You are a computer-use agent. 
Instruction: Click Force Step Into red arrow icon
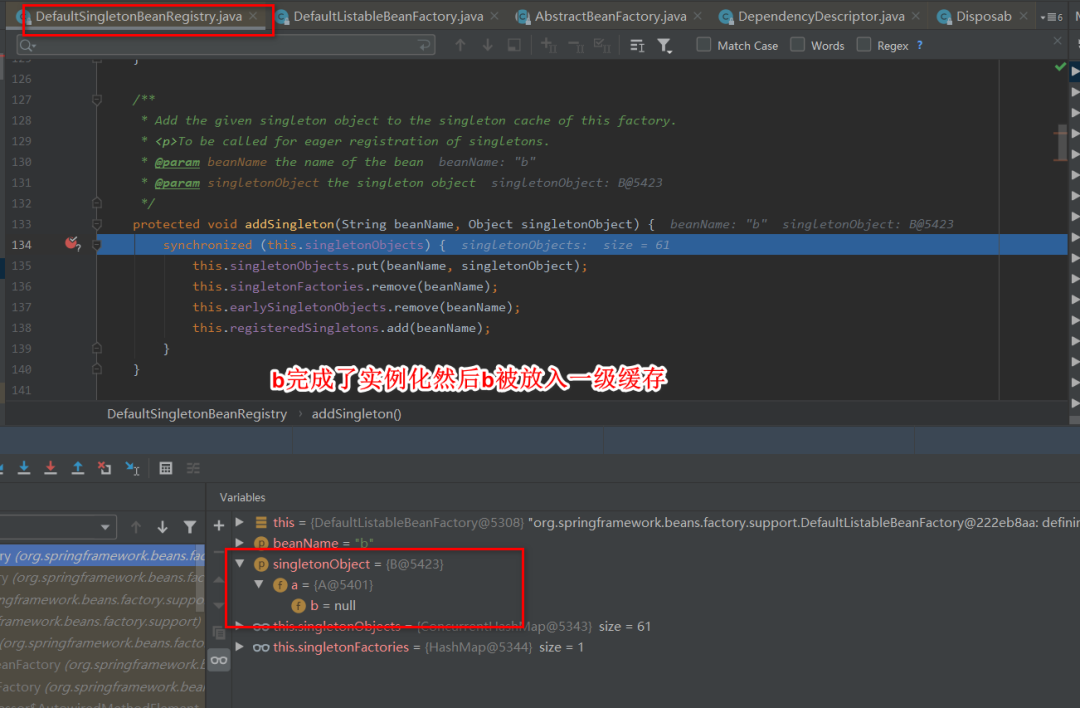(x=51, y=468)
